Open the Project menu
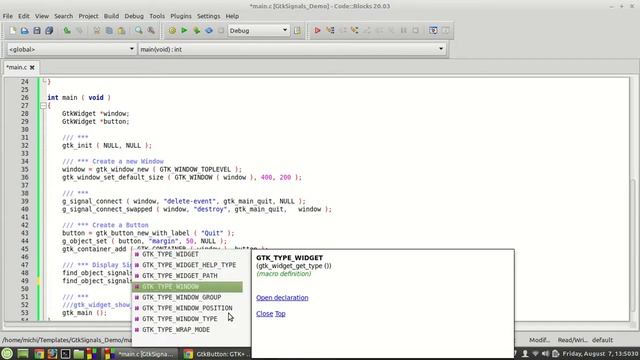This screenshot has height=360, width=640. point(89,16)
